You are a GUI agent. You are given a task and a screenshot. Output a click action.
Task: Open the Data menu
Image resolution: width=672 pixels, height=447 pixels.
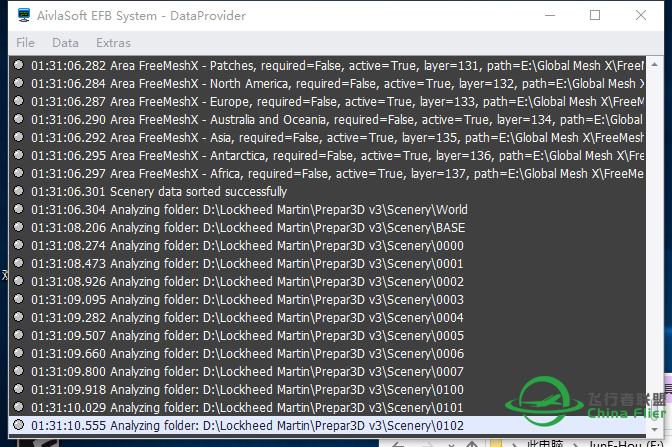tap(65, 43)
